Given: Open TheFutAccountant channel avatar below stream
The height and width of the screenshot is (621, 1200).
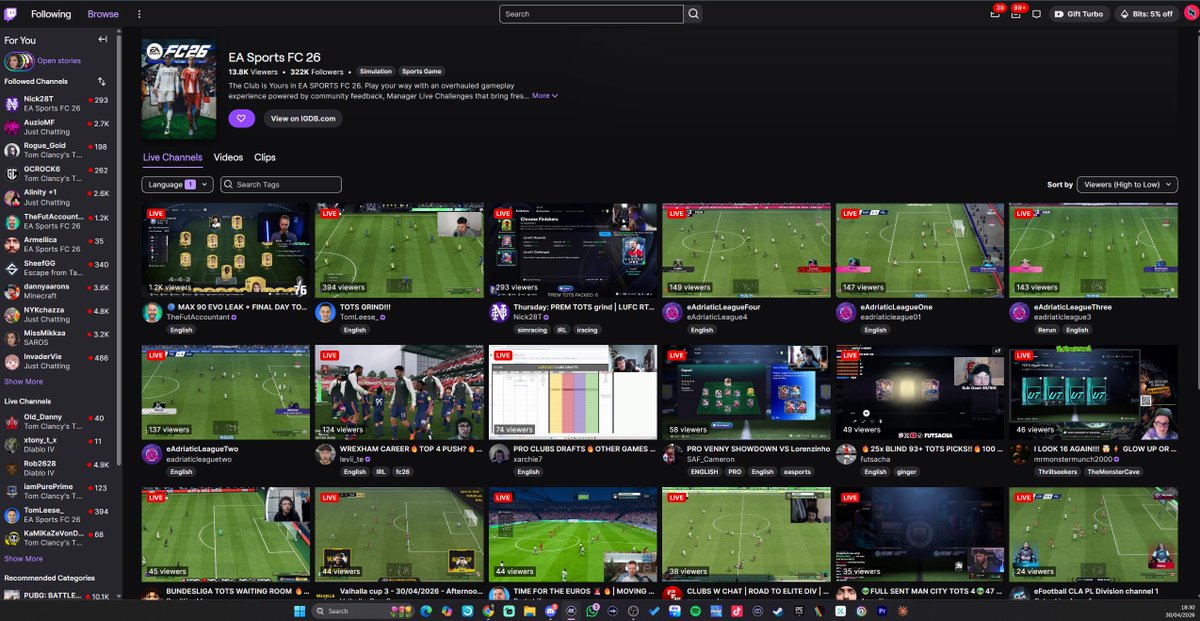Looking at the screenshot, I should [x=151, y=313].
